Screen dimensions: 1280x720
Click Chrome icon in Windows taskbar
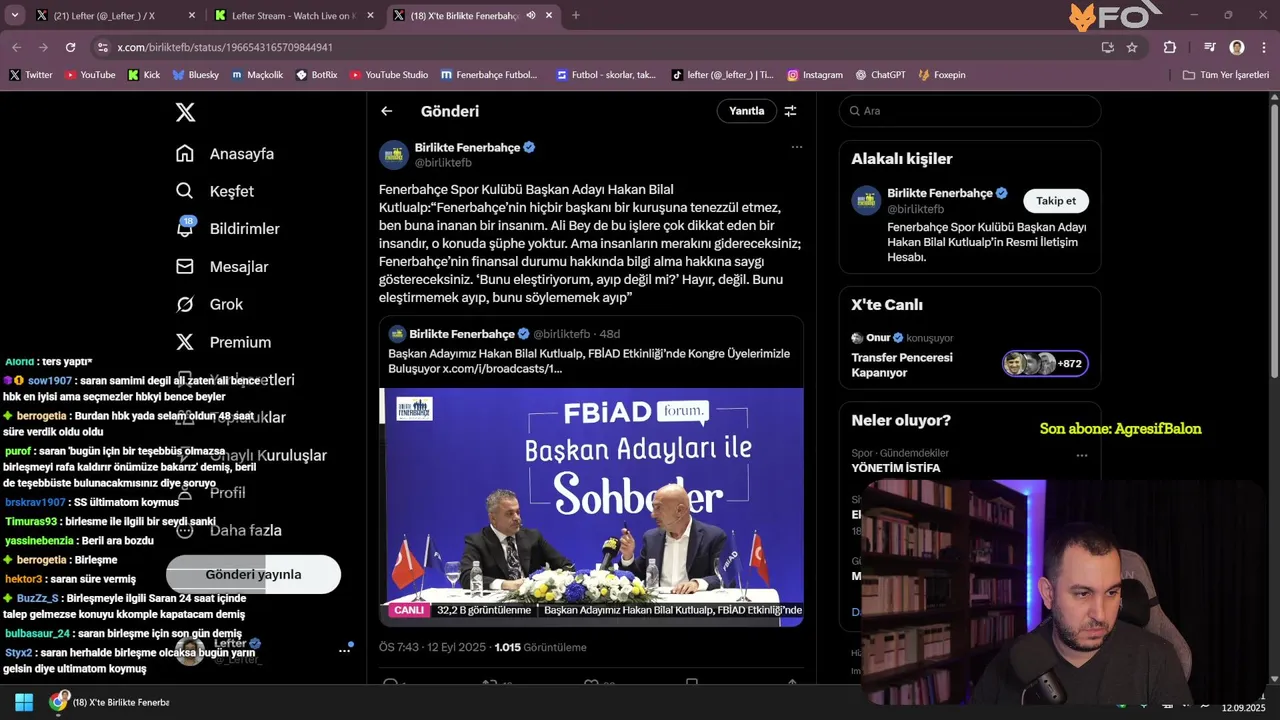click(x=59, y=701)
